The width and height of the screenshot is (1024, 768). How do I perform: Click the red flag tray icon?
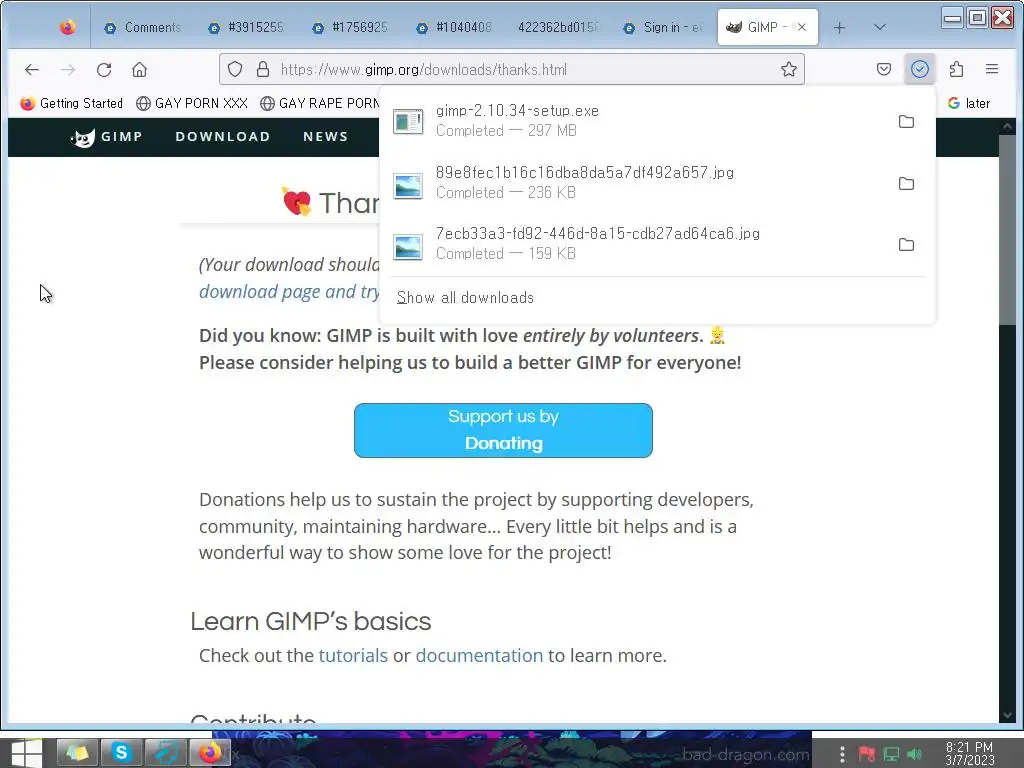coord(867,754)
